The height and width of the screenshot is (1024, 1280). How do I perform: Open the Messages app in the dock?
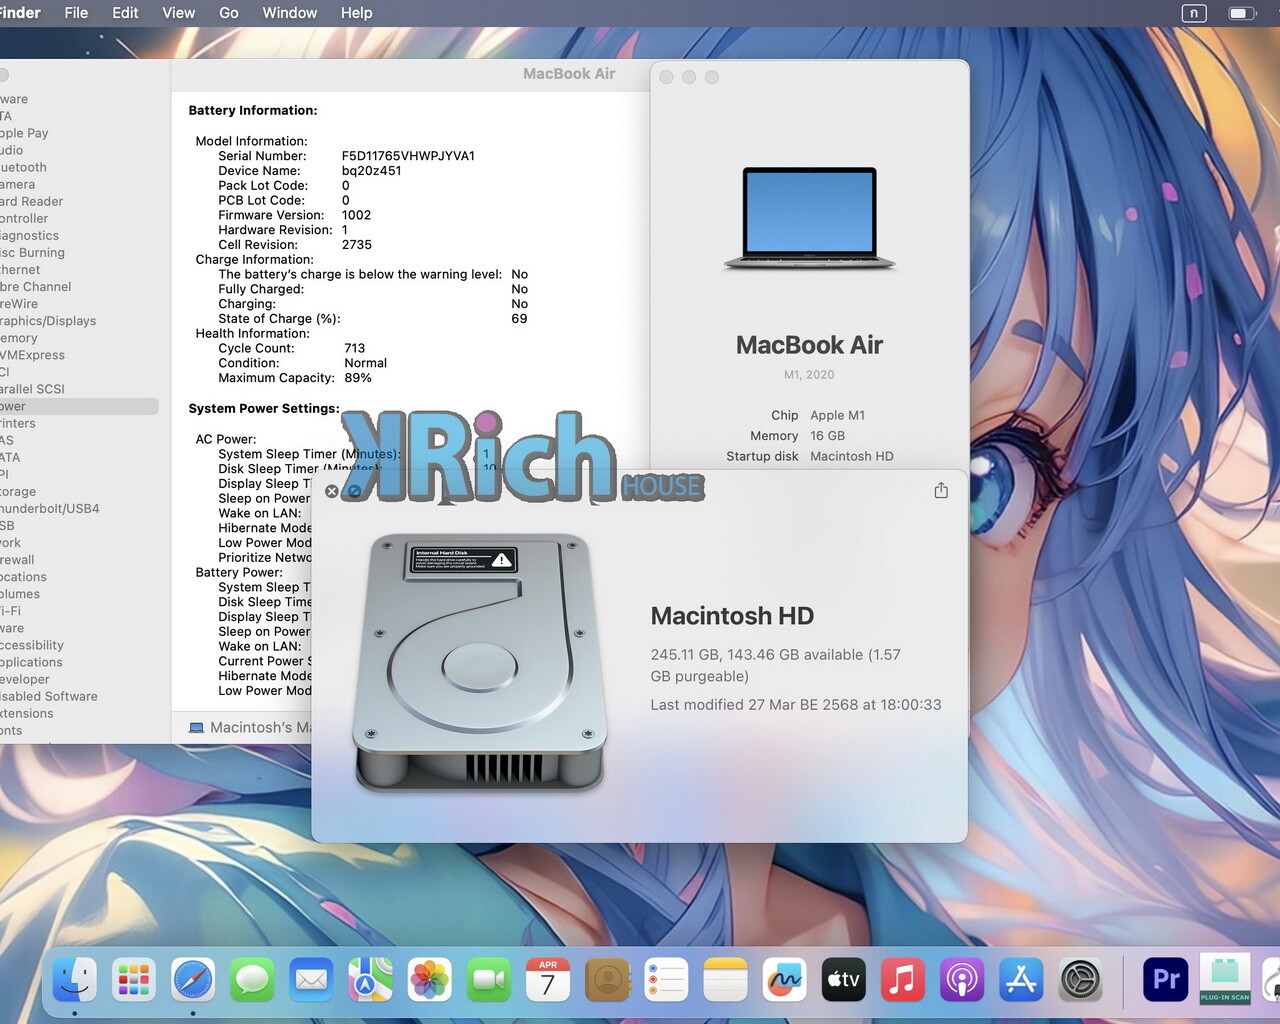pyautogui.click(x=252, y=979)
